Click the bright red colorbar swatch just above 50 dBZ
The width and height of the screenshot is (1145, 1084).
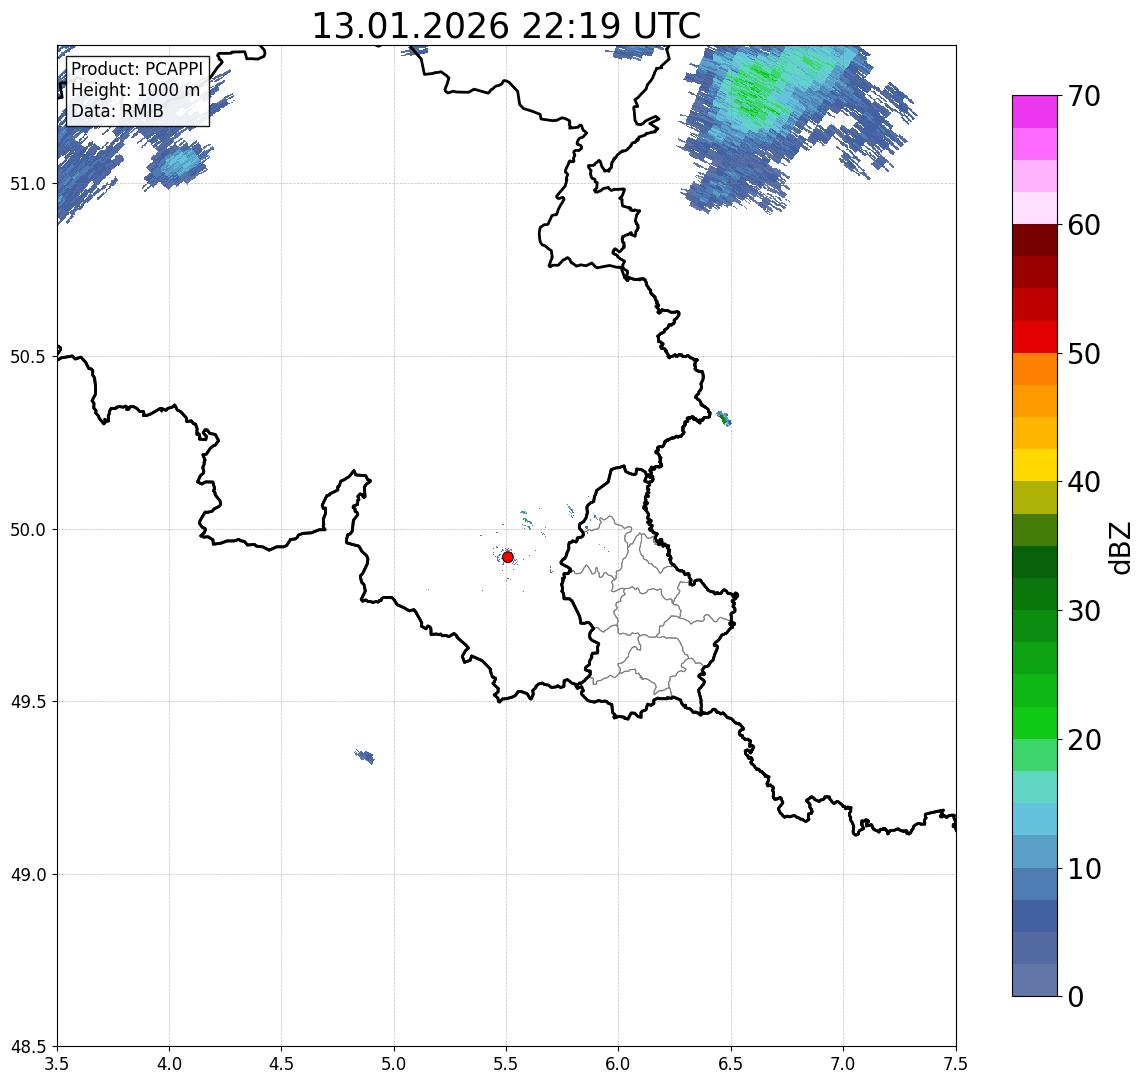tap(1035, 337)
